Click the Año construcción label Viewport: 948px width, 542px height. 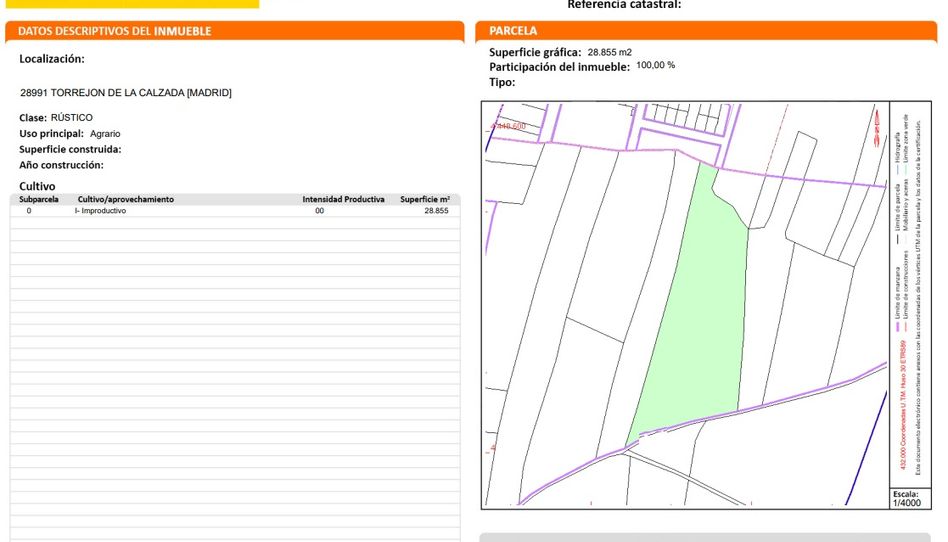pos(62,165)
